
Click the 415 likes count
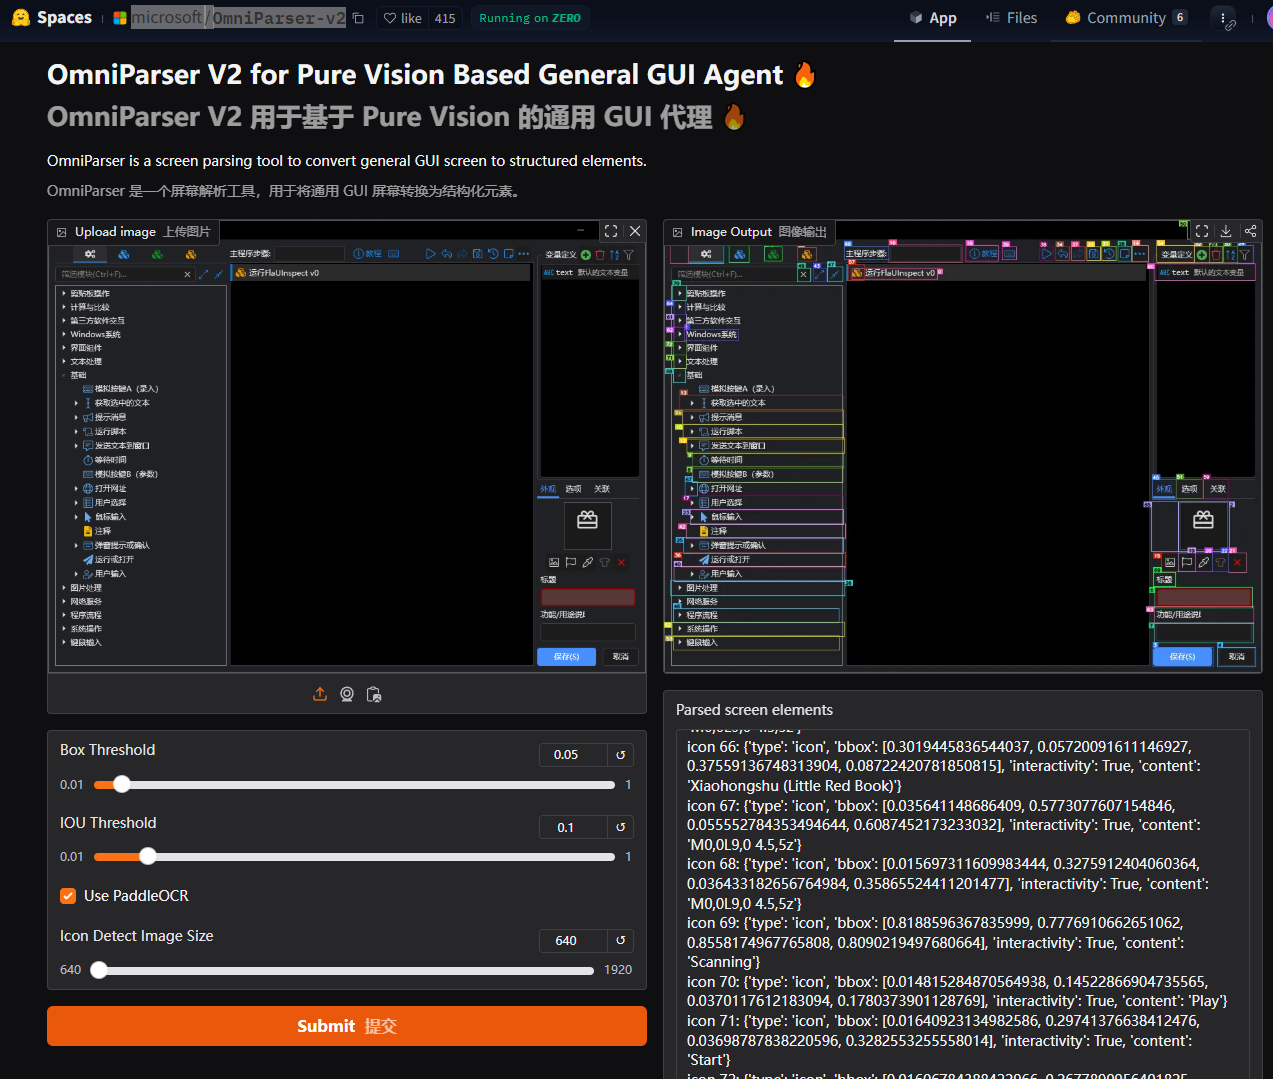(x=445, y=18)
